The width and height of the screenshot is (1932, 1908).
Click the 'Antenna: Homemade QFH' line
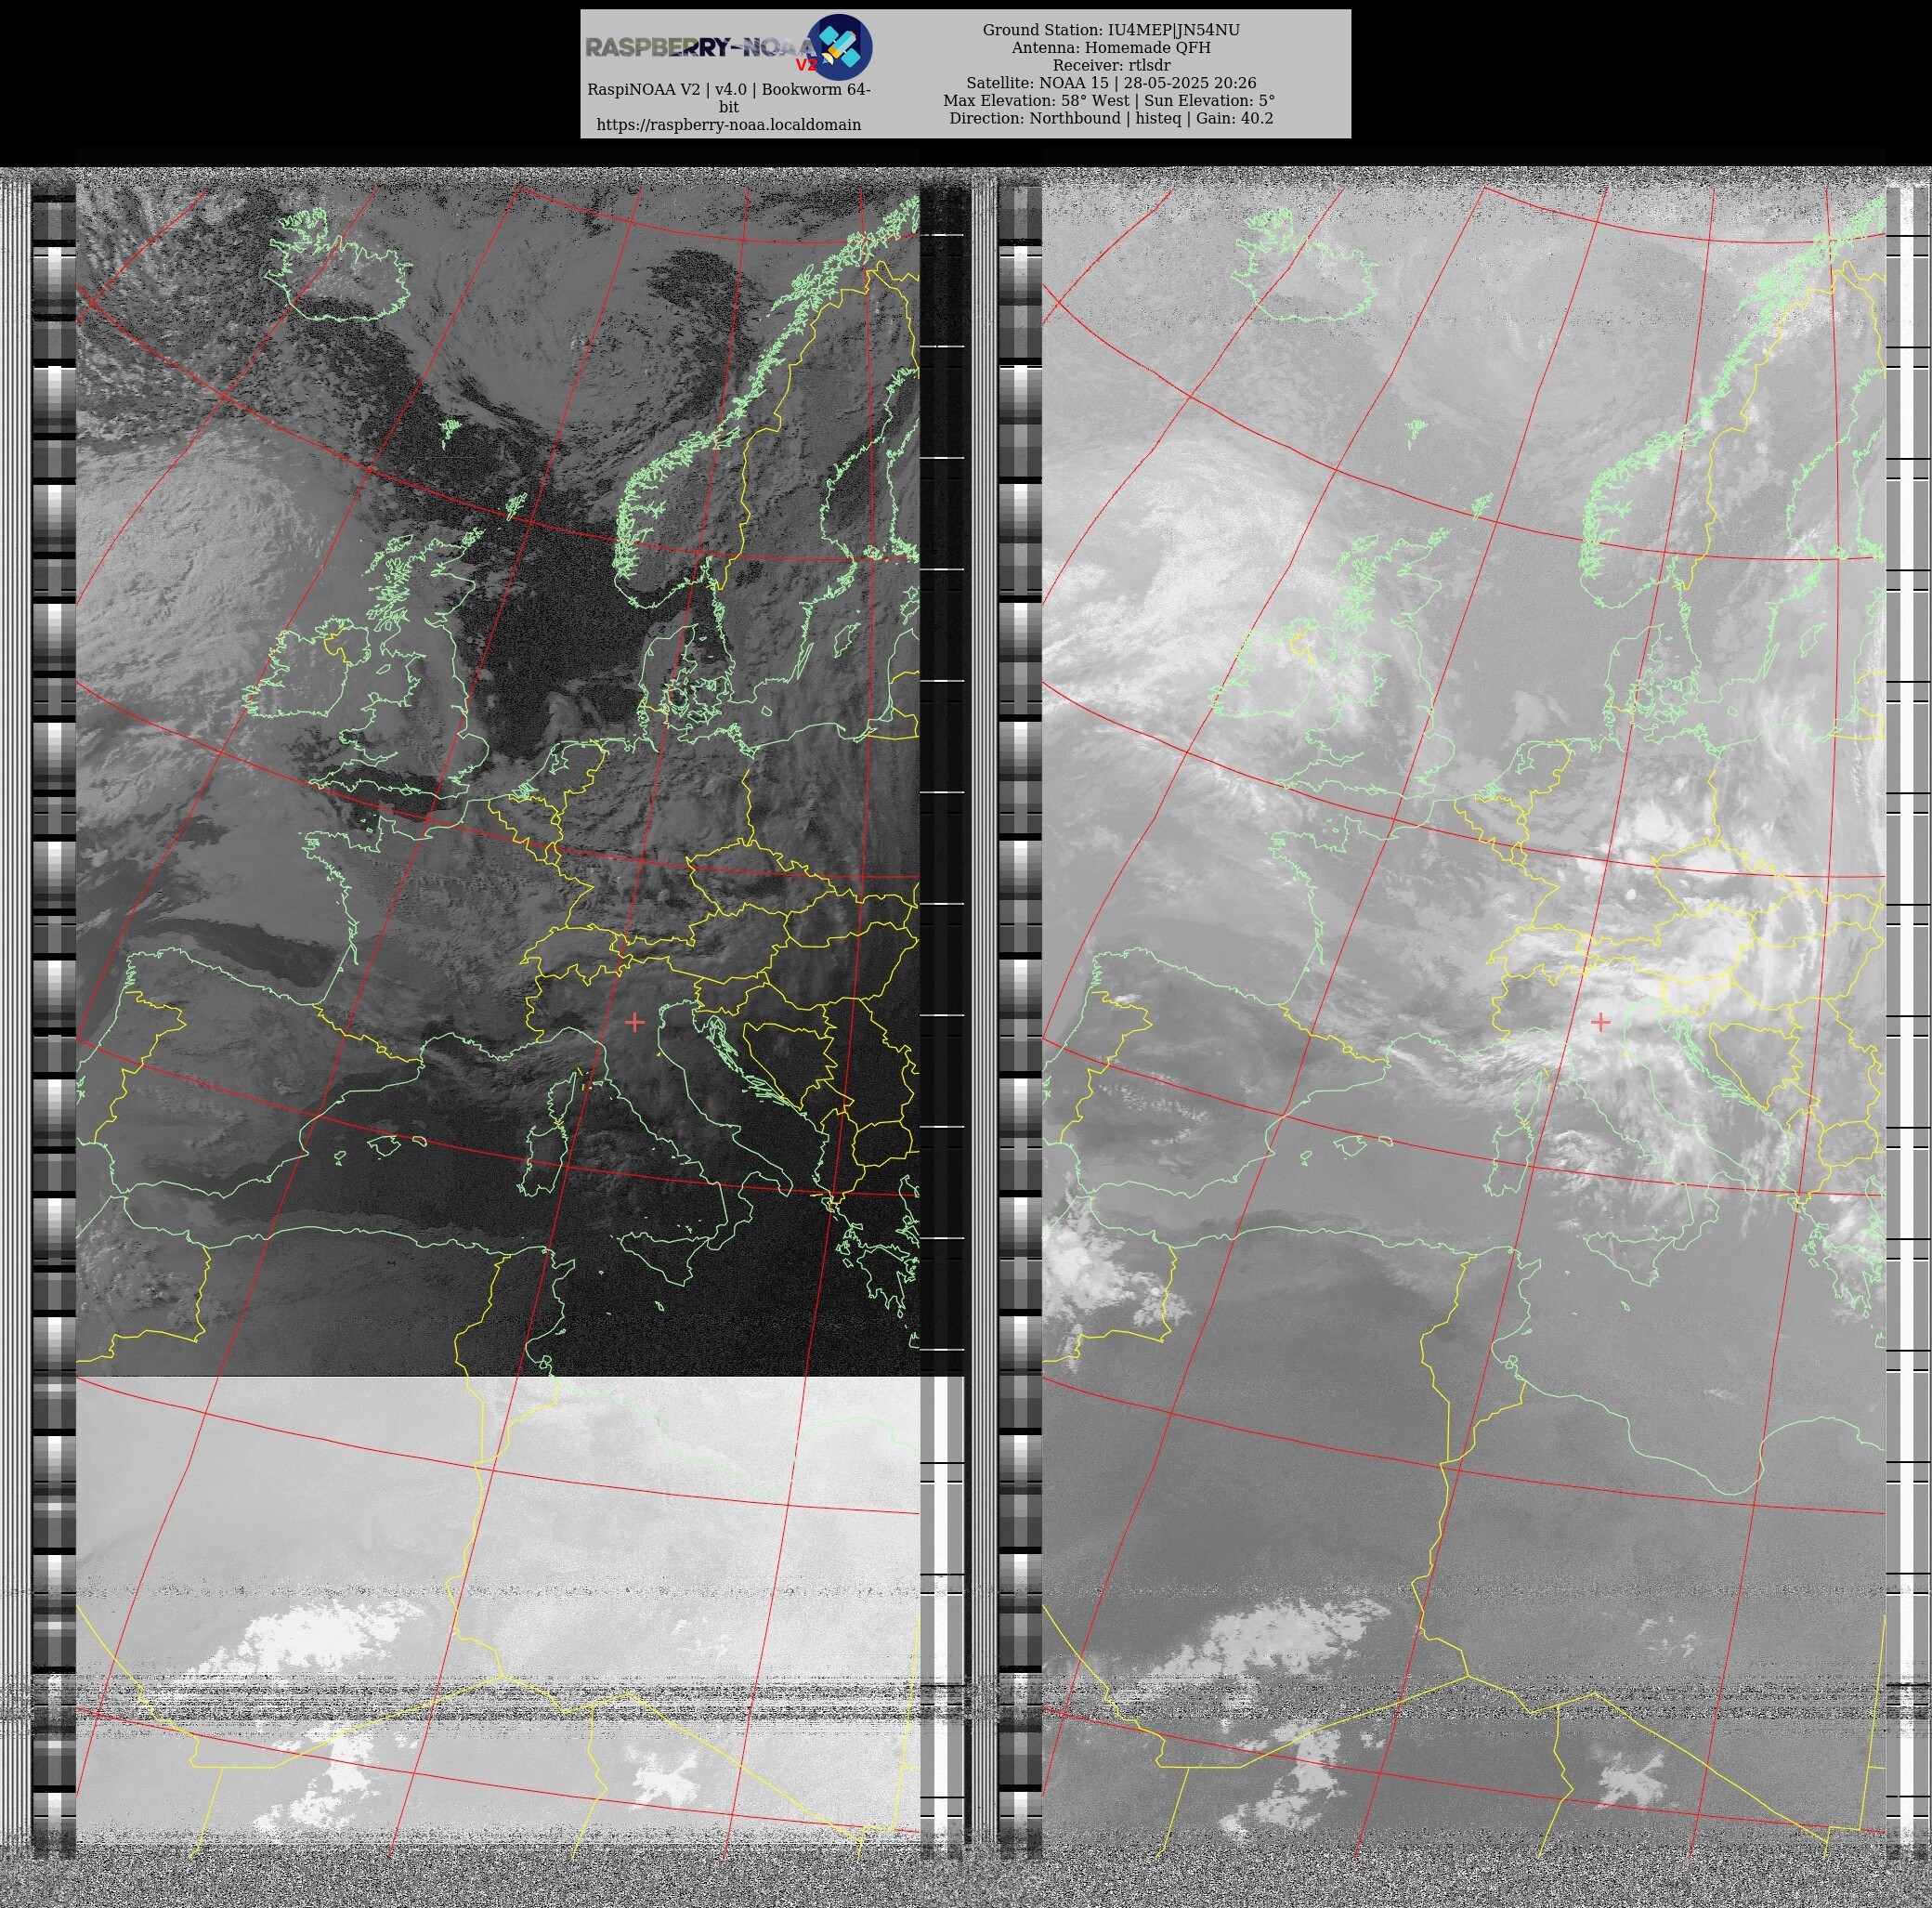[1111, 48]
